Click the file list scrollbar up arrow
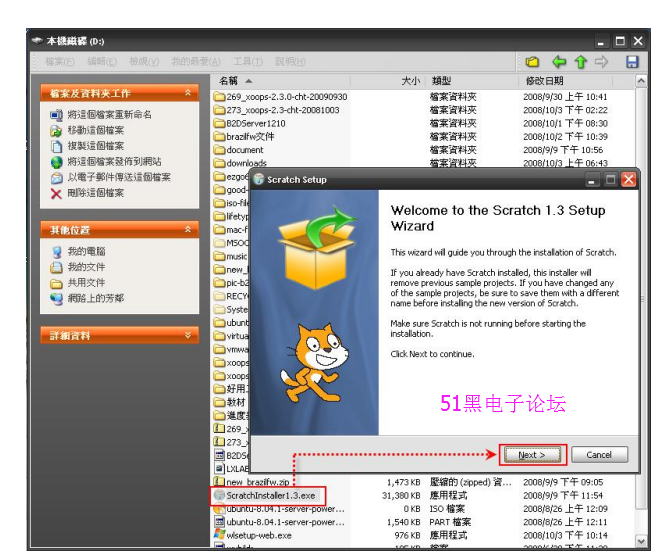This screenshot has height=559, width=661. click(x=641, y=81)
